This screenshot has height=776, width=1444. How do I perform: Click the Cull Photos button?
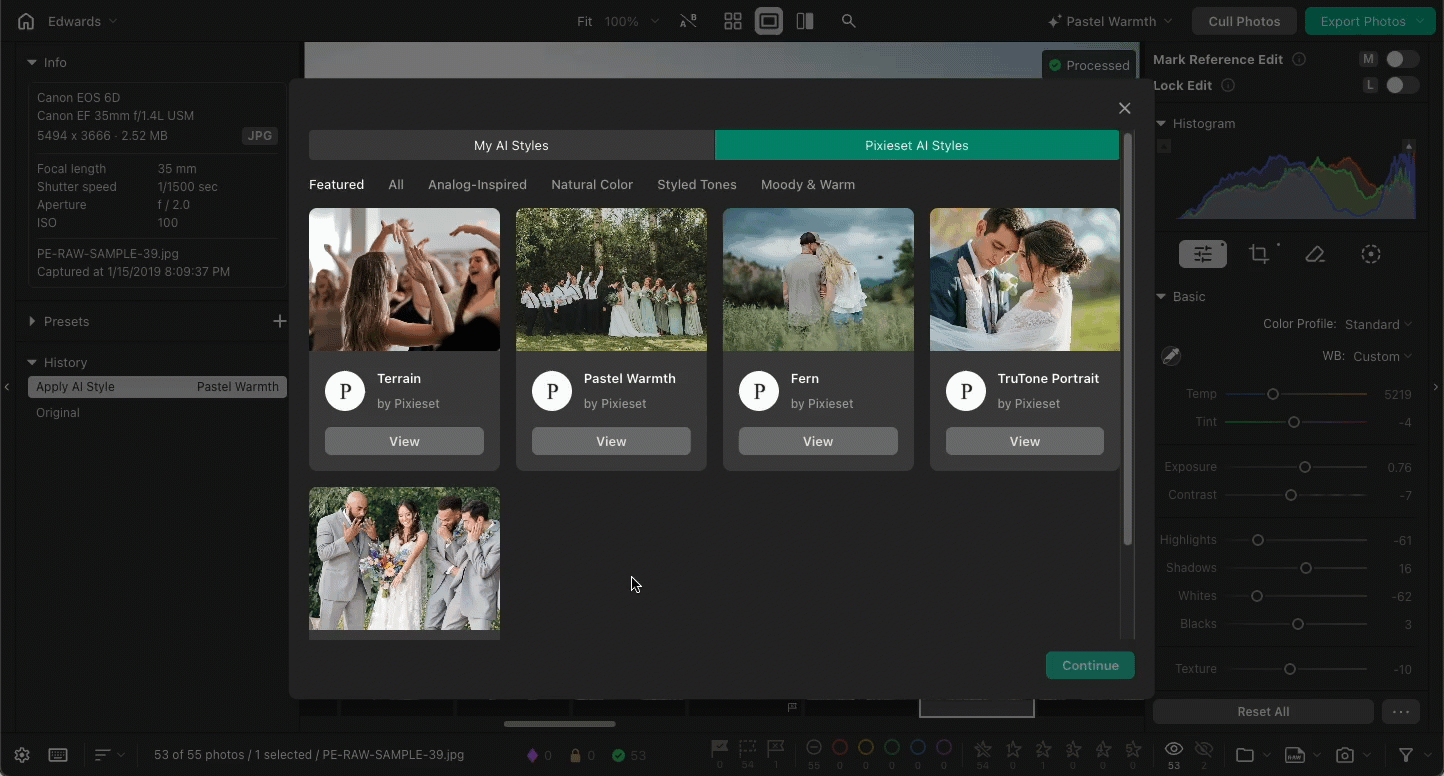coord(1244,21)
